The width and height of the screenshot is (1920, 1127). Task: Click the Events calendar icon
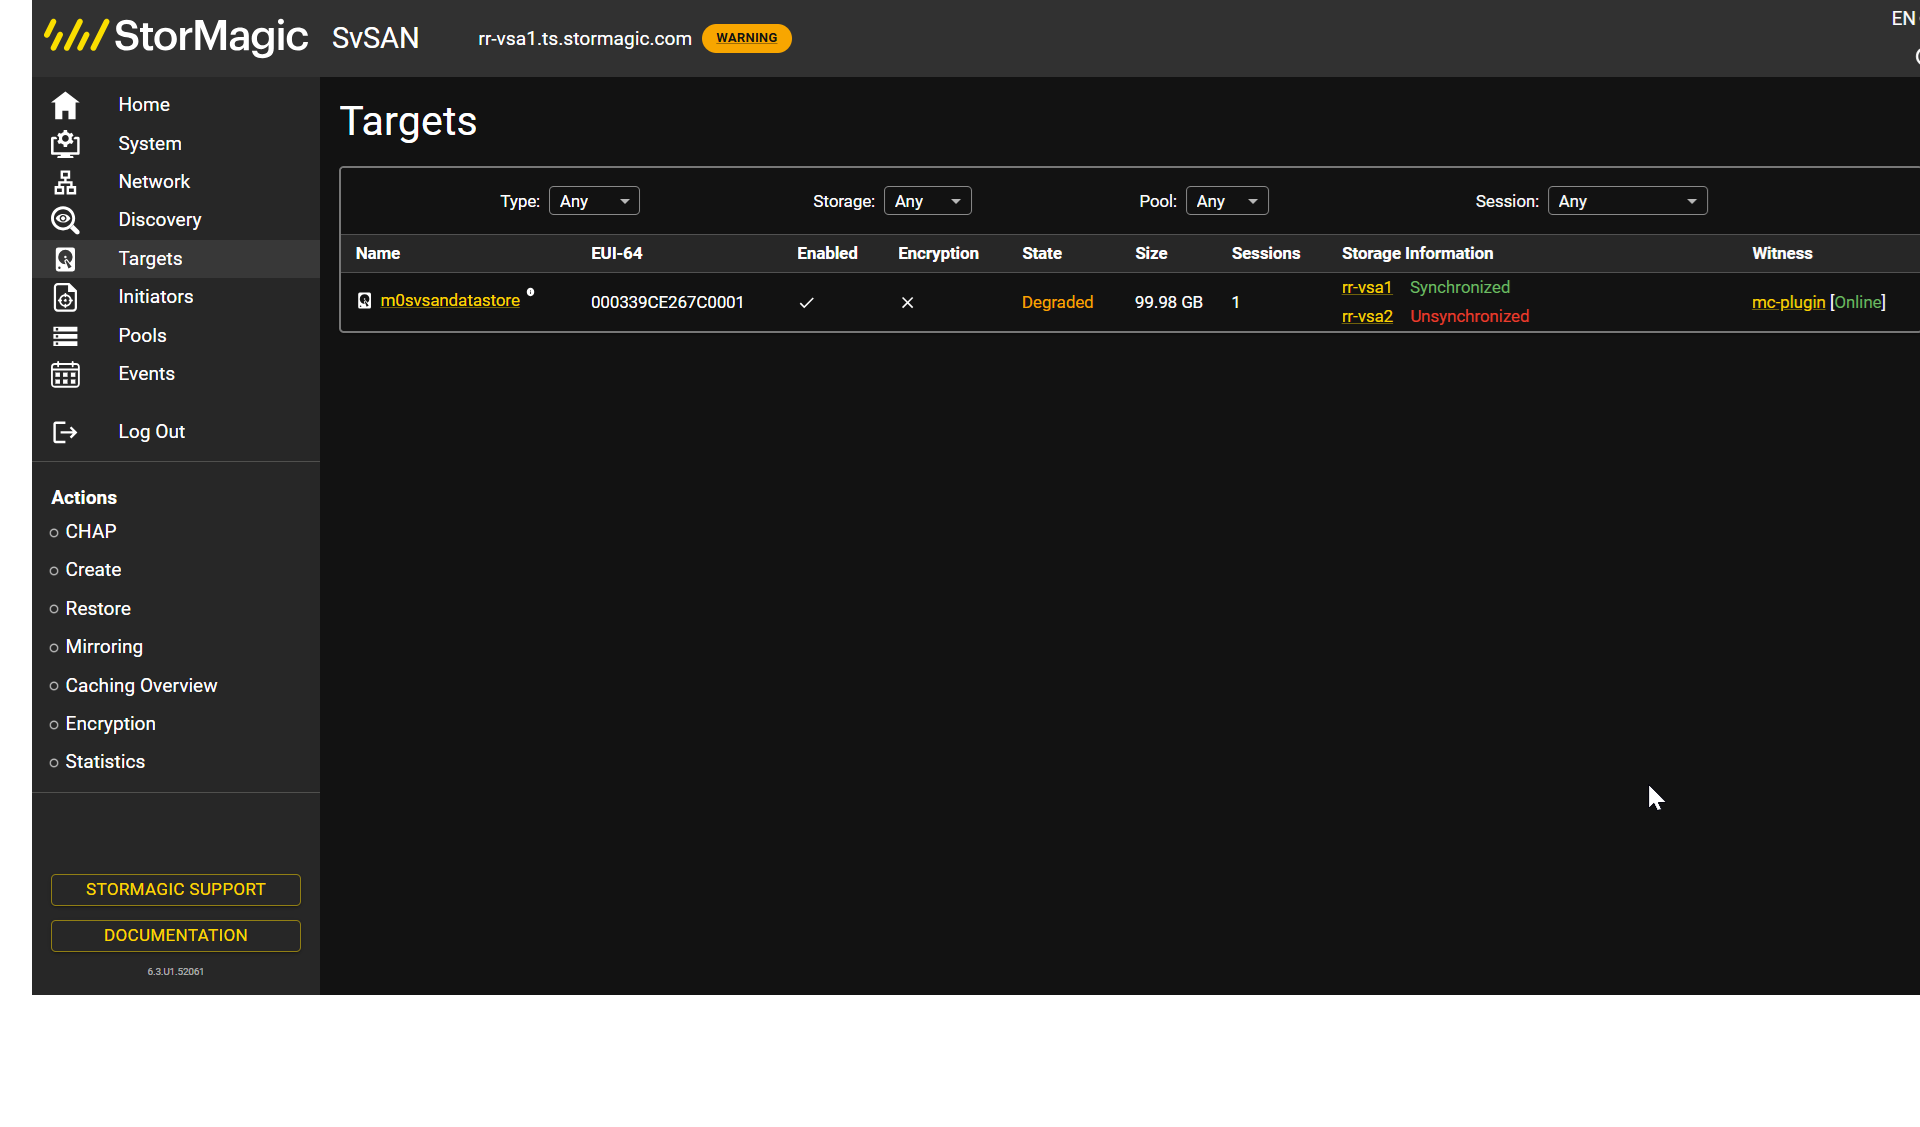coord(65,374)
